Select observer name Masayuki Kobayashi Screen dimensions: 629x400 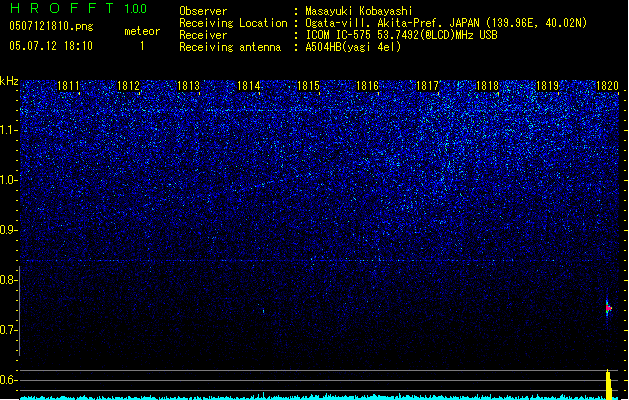(x=359, y=11)
